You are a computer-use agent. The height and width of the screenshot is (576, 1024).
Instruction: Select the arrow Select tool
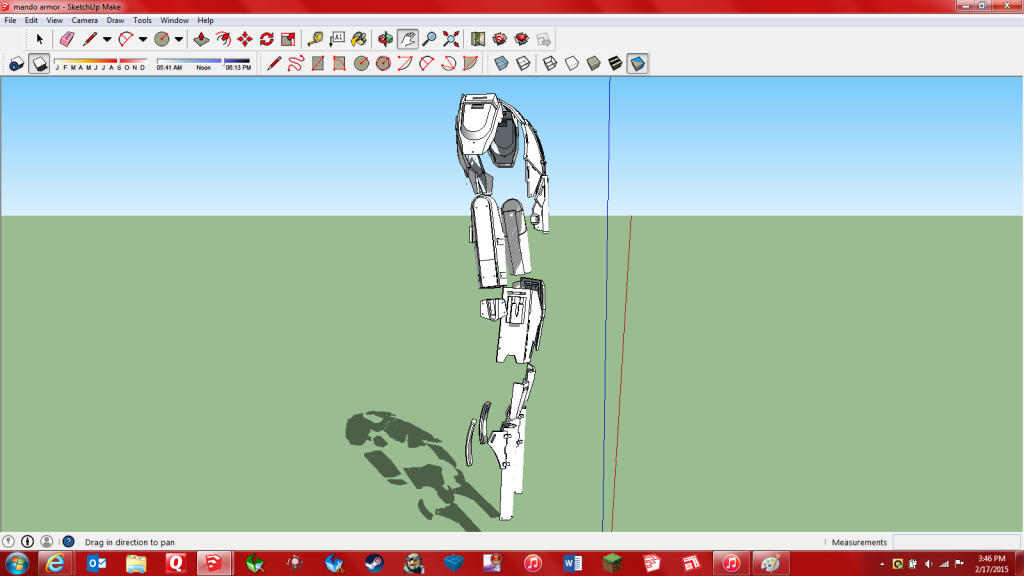39,39
